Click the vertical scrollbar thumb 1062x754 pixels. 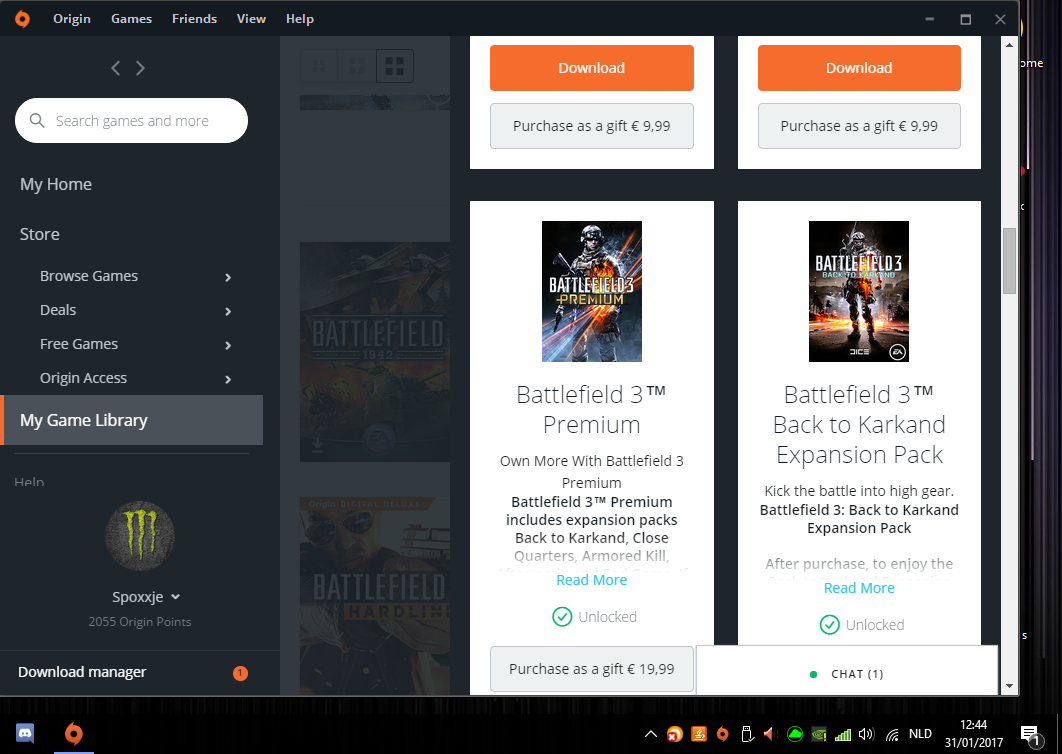click(1009, 261)
